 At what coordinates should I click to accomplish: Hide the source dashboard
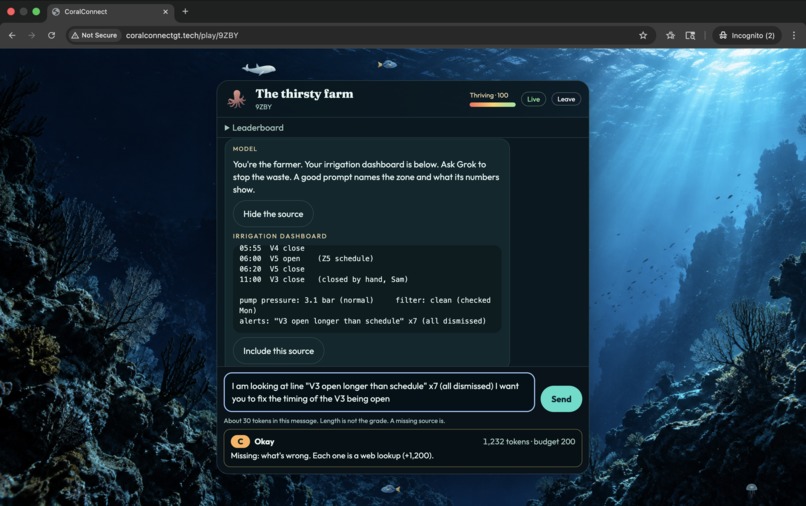tap(273, 214)
